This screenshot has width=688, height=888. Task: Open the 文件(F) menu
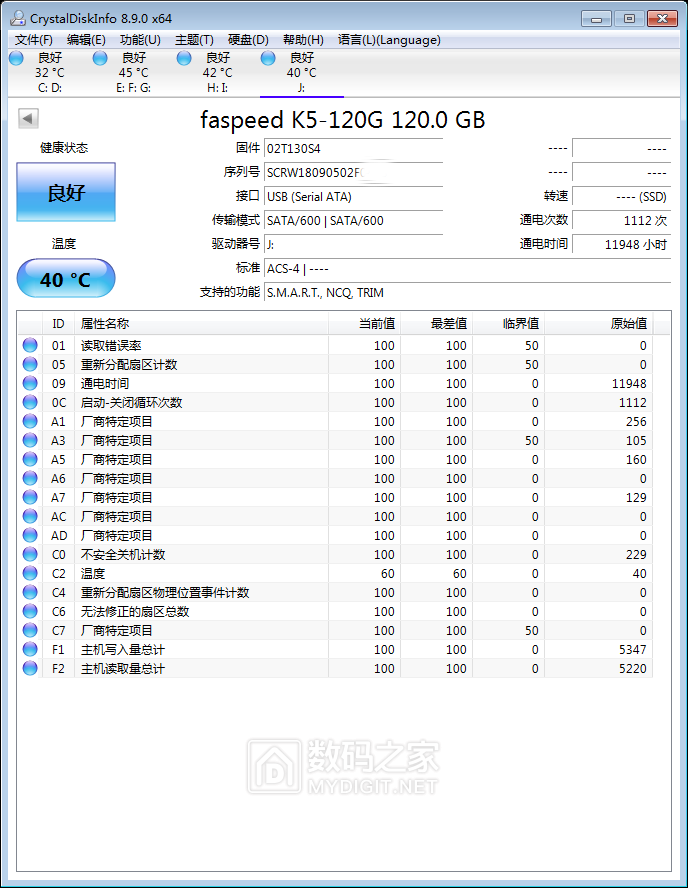[x=33, y=40]
